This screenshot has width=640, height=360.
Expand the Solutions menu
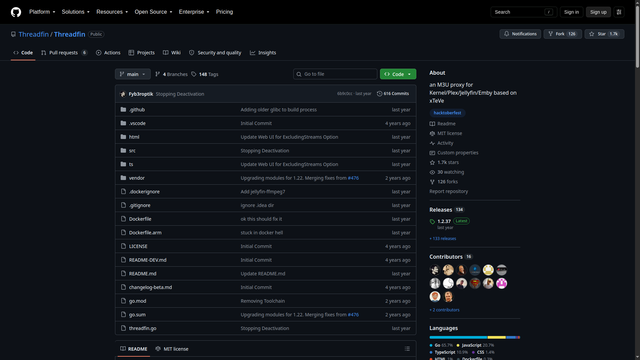point(76,12)
